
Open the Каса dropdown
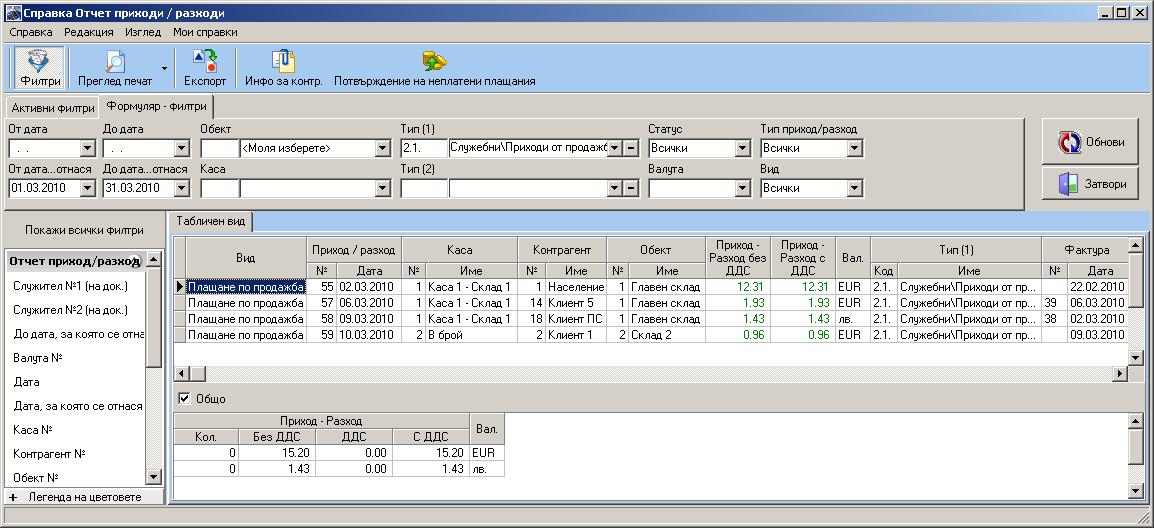point(383,188)
